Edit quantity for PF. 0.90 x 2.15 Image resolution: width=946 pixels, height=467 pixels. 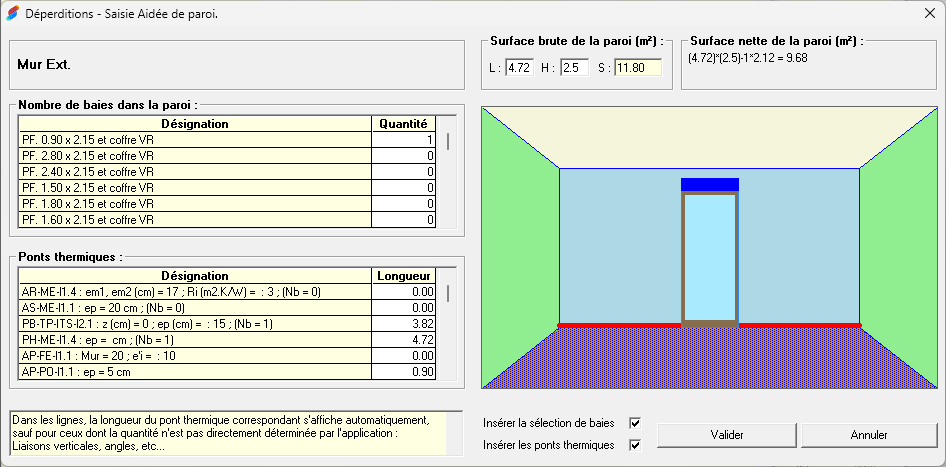(x=404, y=140)
